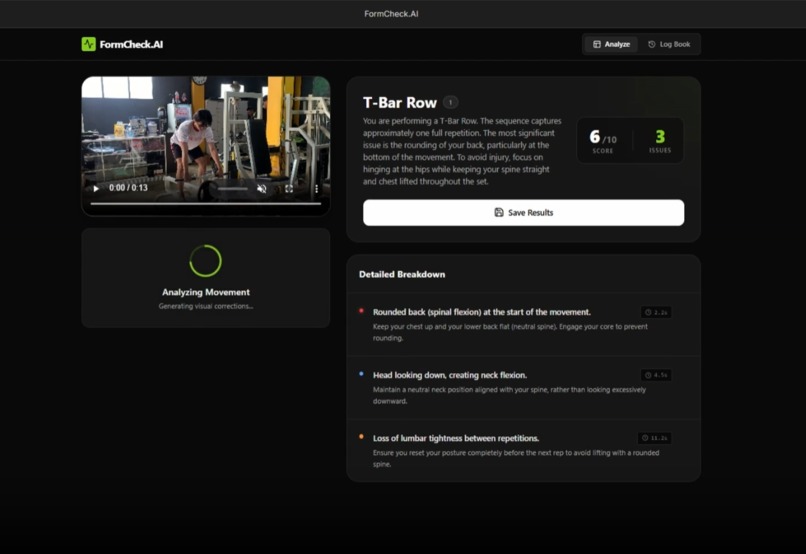
Task: Click the red severity dot of rounded back issue
Action: coord(361,311)
